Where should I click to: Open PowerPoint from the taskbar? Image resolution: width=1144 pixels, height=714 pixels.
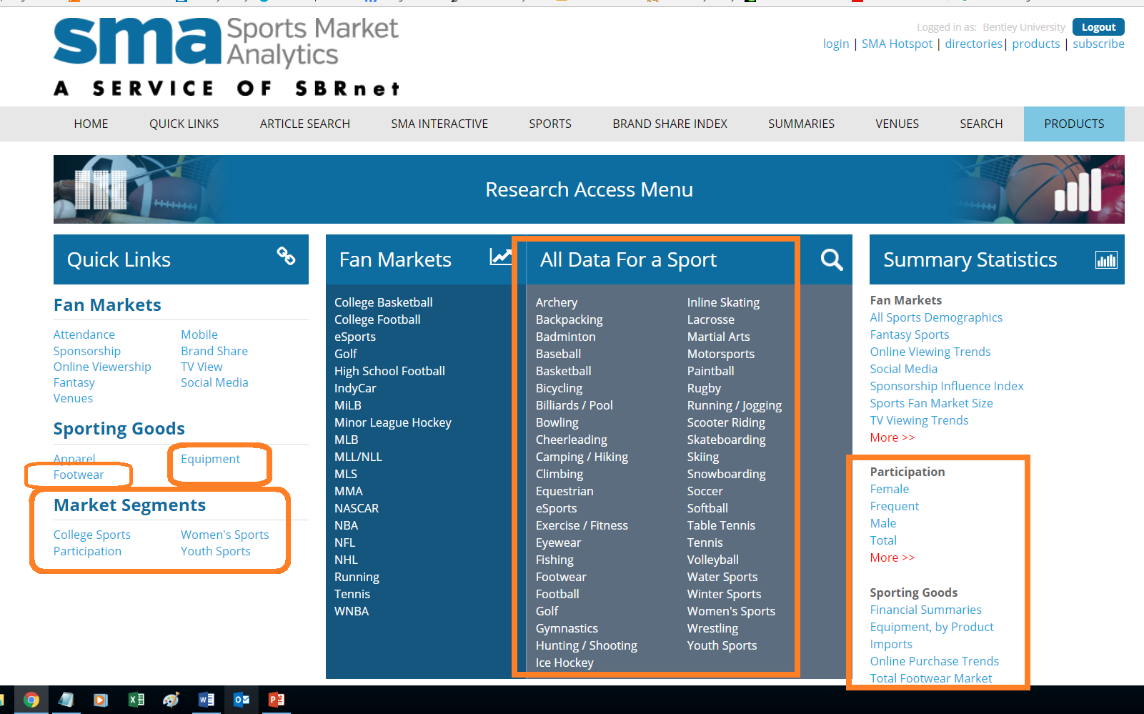(x=277, y=700)
